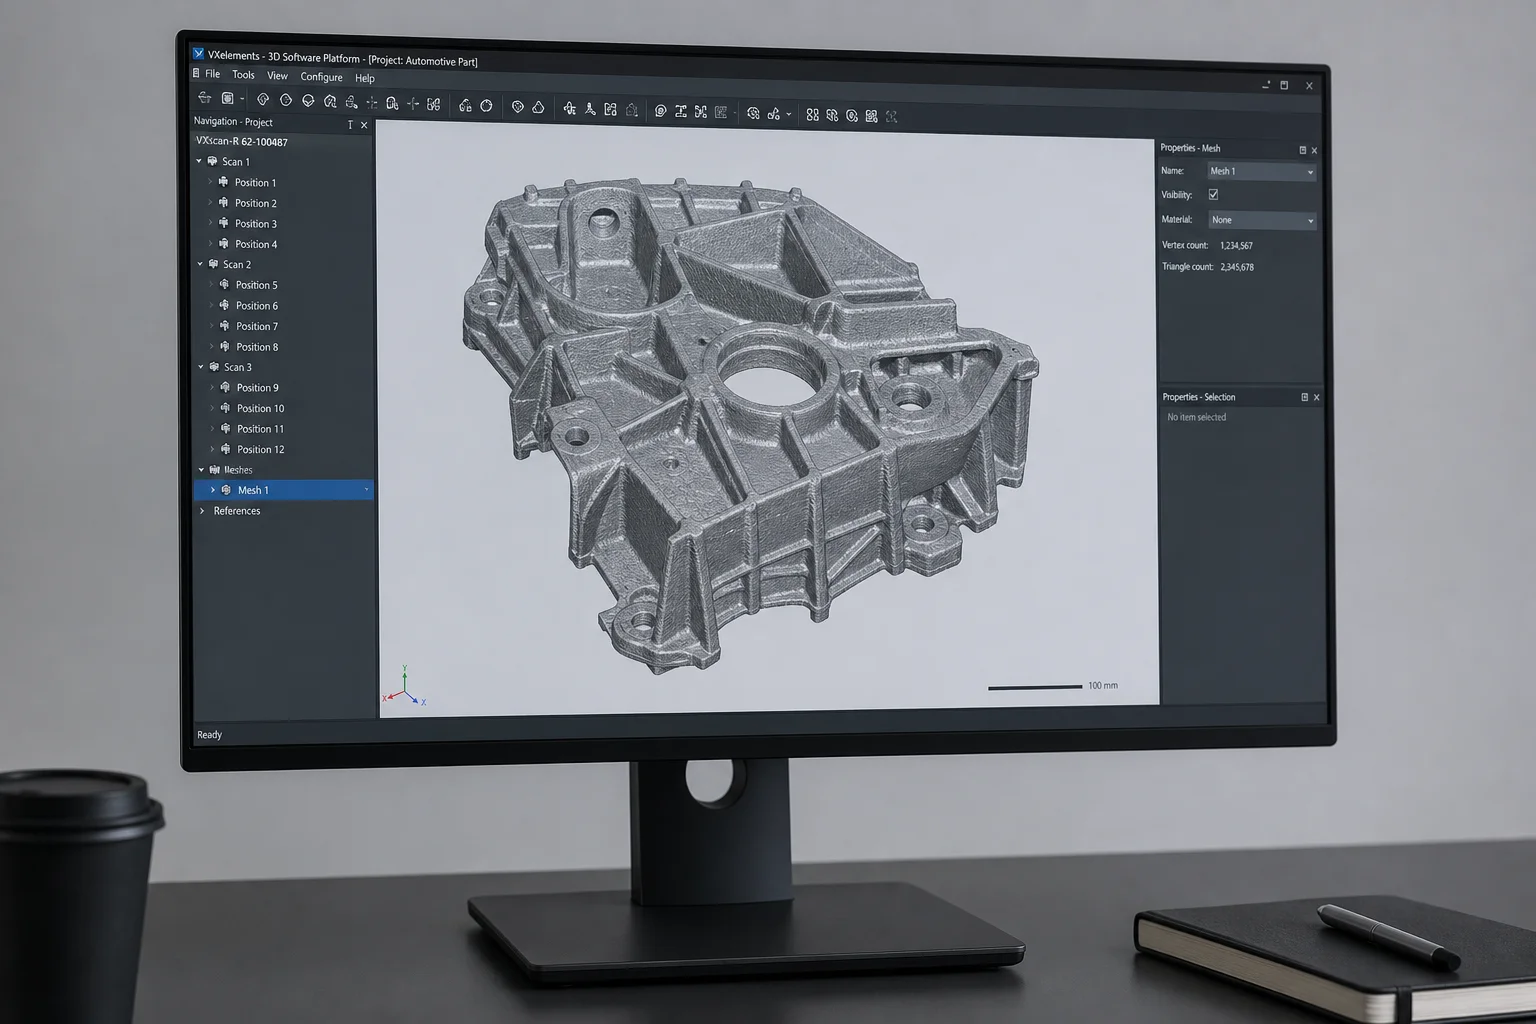Viewport: 1536px width, 1024px height.
Task: Select Position 7 in the tree
Action: [257, 326]
